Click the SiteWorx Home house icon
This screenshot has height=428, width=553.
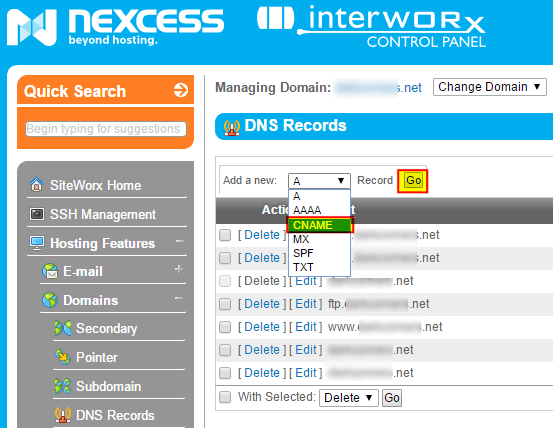pyautogui.click(x=36, y=184)
